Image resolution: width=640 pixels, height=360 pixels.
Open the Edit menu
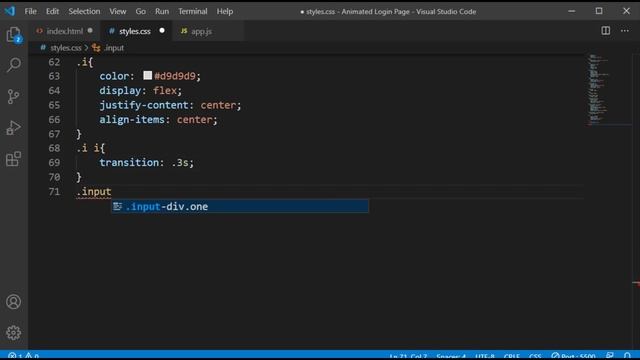52,11
